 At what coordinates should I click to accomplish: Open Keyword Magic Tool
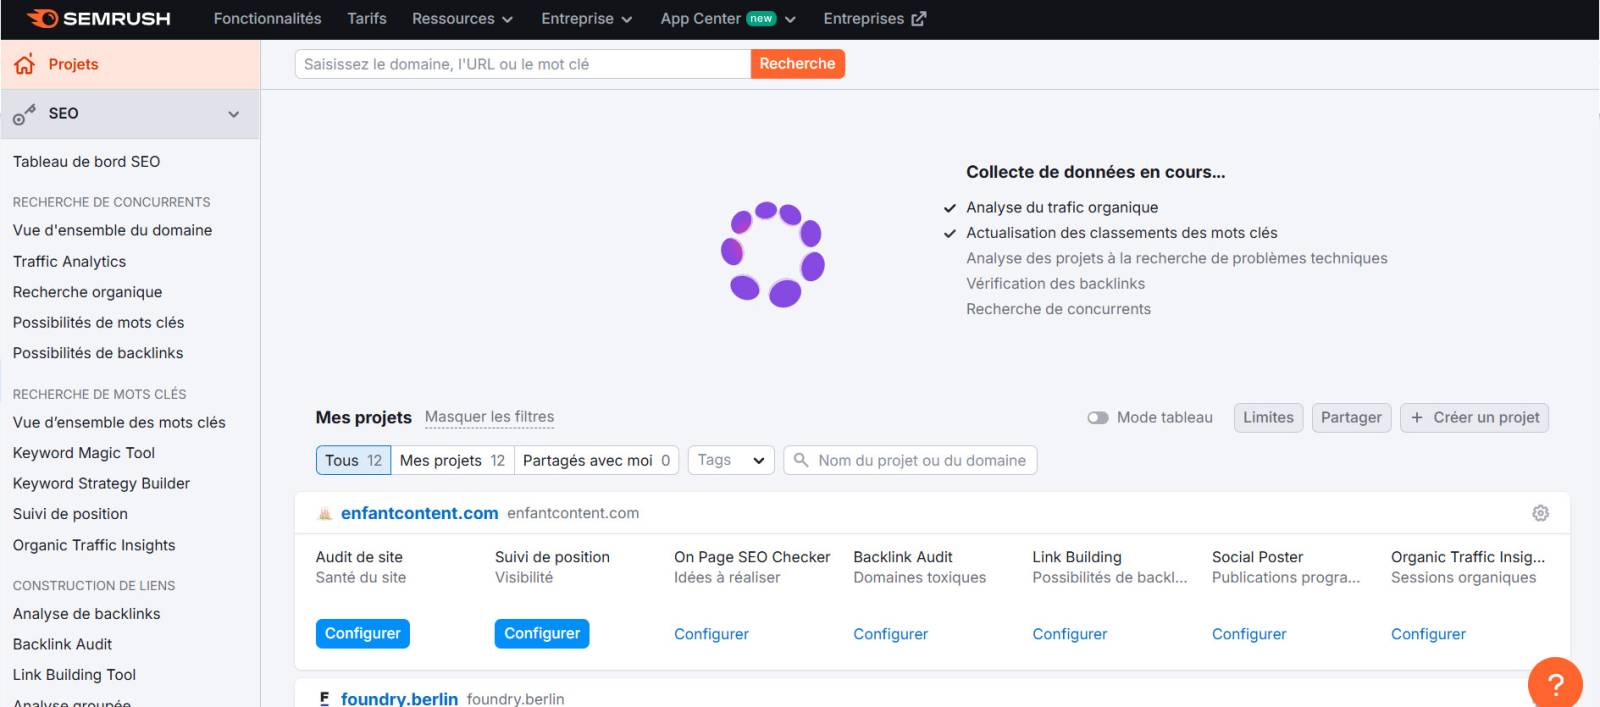(x=84, y=453)
